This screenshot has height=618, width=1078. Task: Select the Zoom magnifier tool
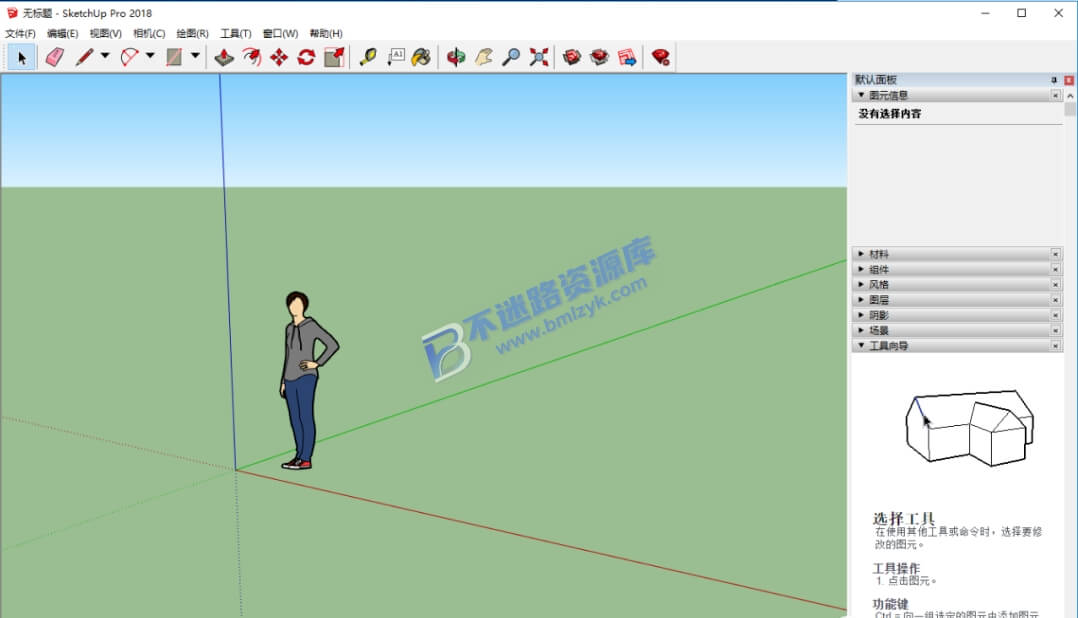[x=511, y=57]
